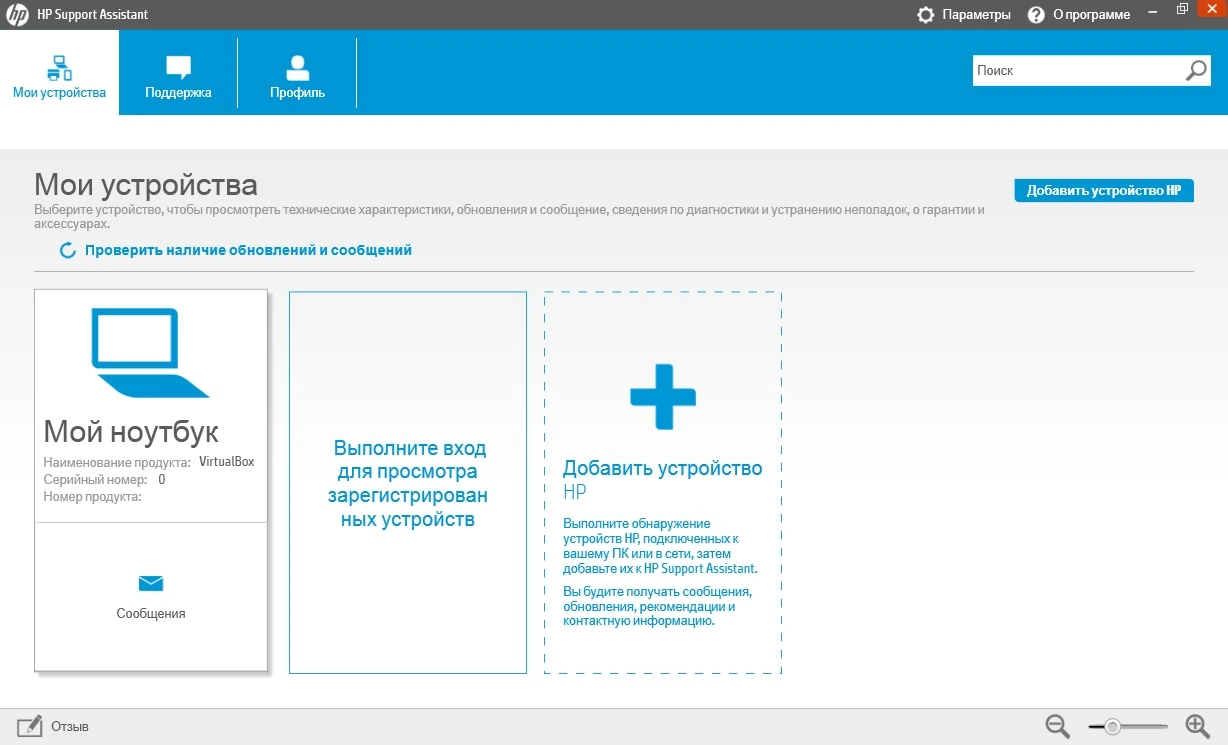Select the laptop icon in Мой ноутбук card
Screen dimensions: 1228x745
click(x=148, y=353)
